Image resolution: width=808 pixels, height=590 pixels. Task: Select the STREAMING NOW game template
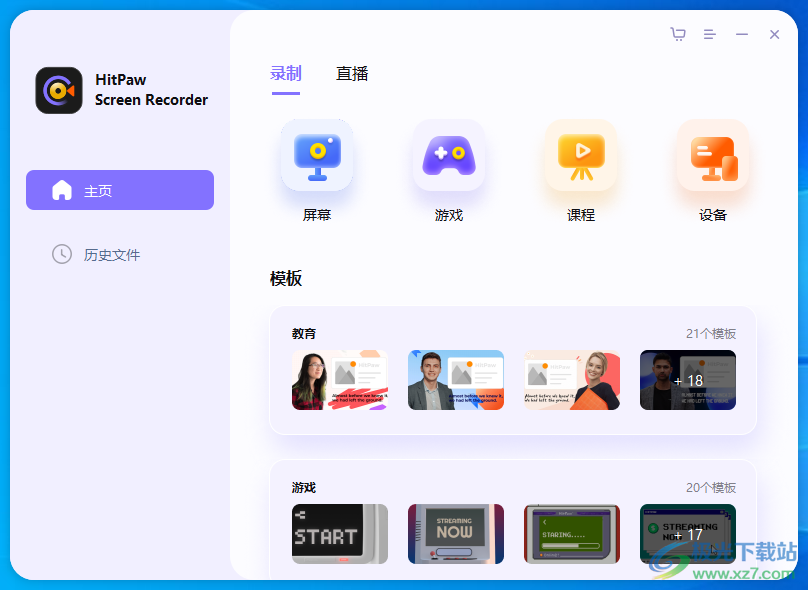click(455, 534)
